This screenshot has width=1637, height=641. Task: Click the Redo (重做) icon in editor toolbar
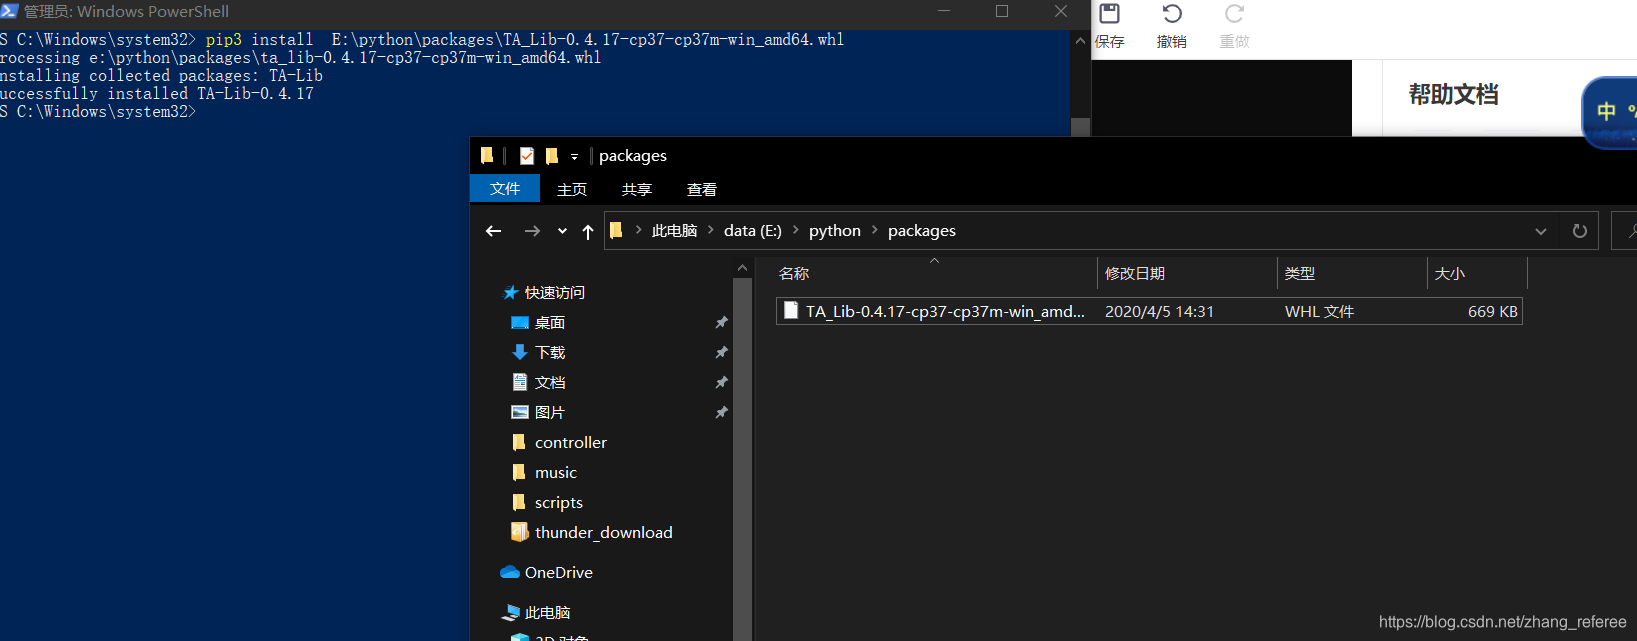click(1235, 14)
